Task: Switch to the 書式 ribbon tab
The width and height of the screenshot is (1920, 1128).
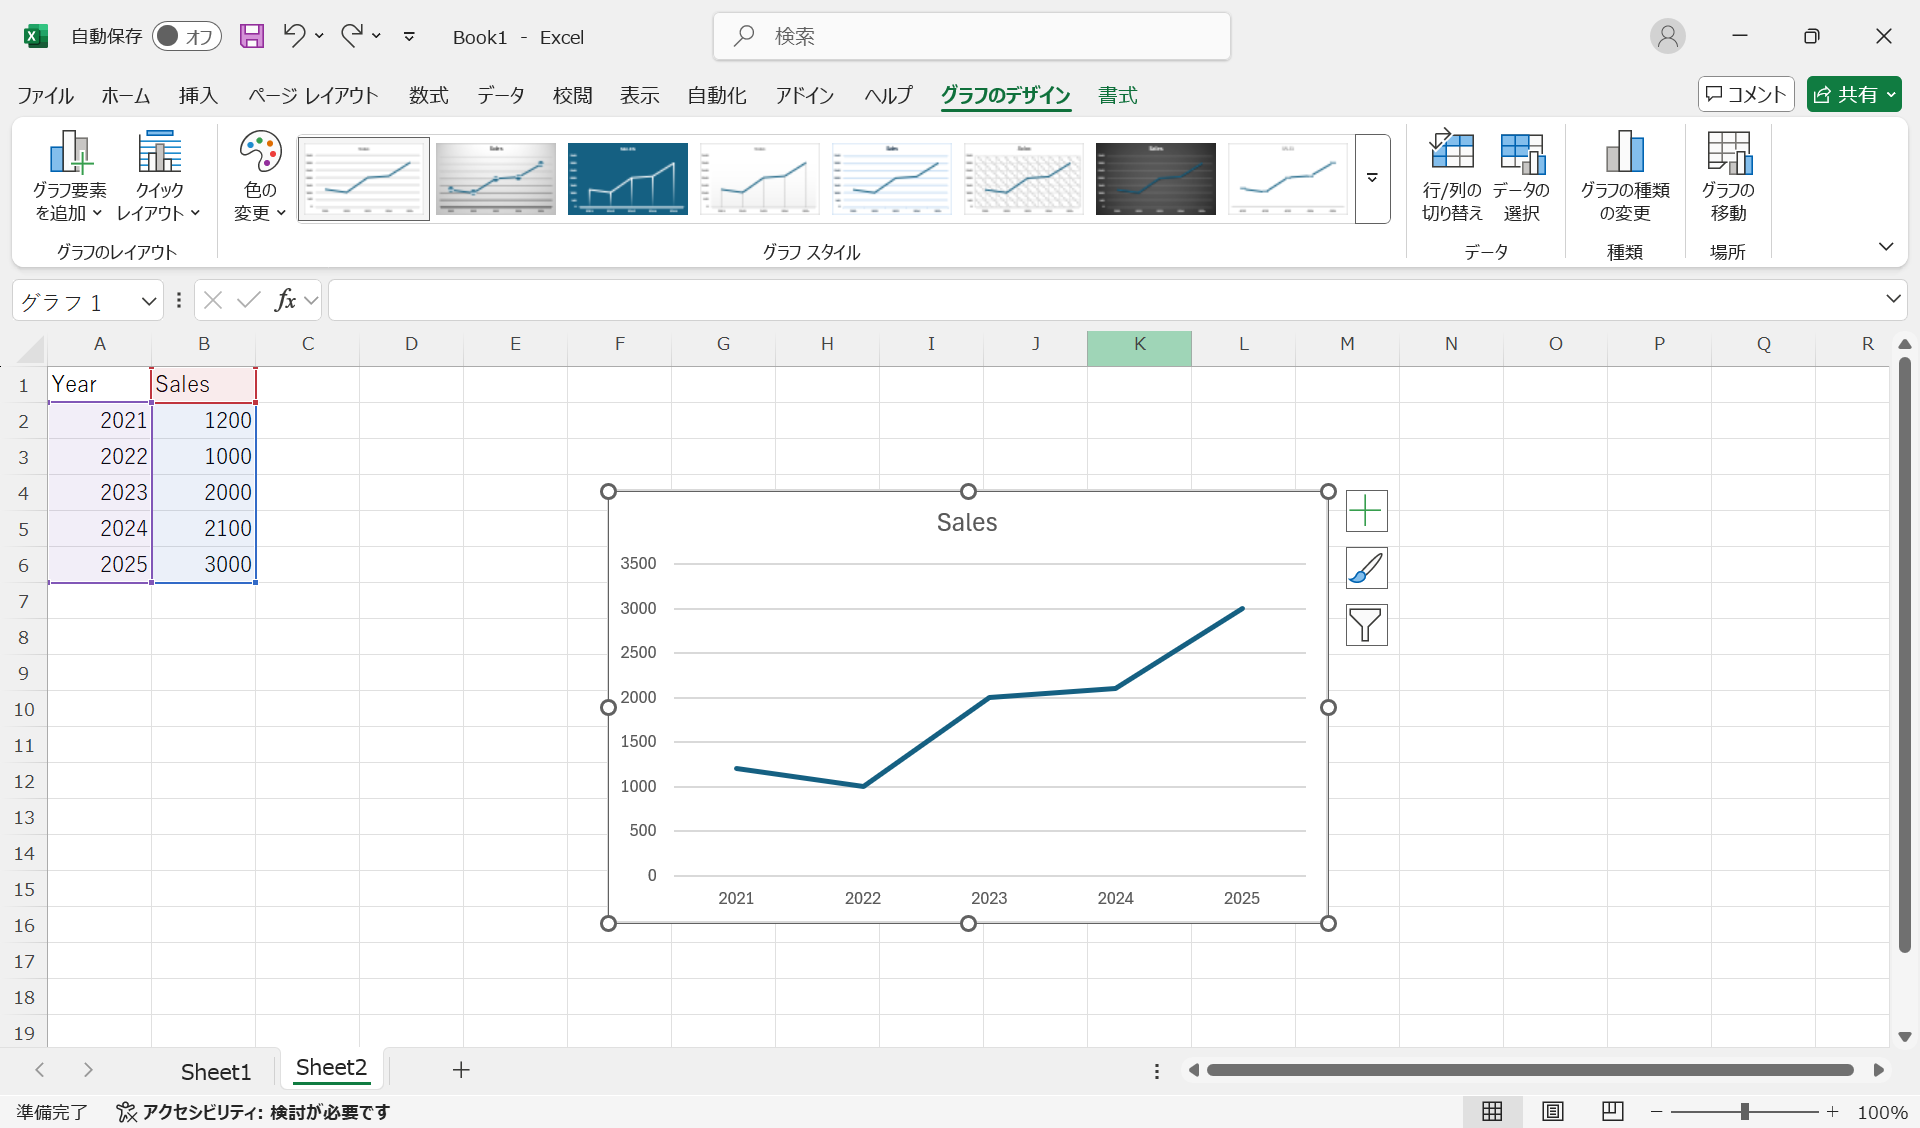Action: coord(1117,95)
